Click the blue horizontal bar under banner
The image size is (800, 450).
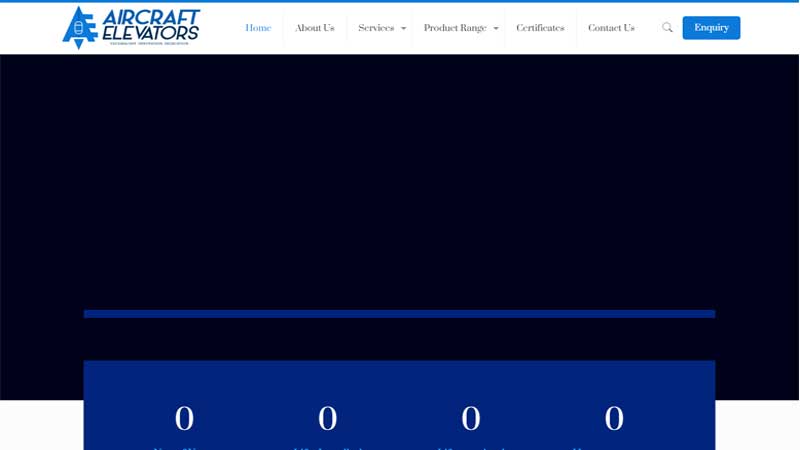(400, 314)
